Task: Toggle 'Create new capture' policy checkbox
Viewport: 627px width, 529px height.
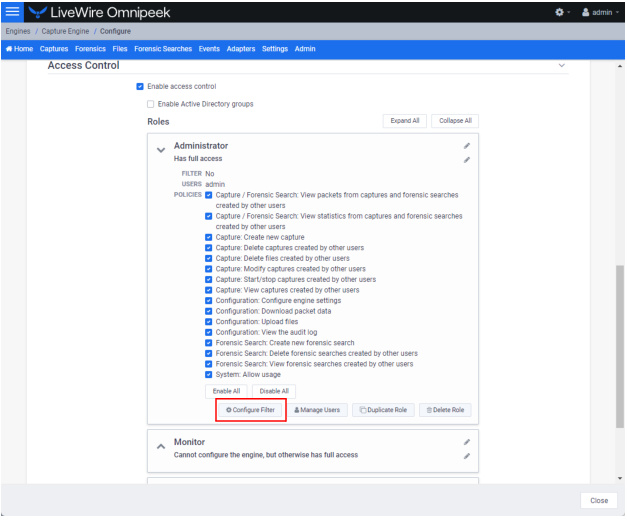Action: click(x=208, y=238)
